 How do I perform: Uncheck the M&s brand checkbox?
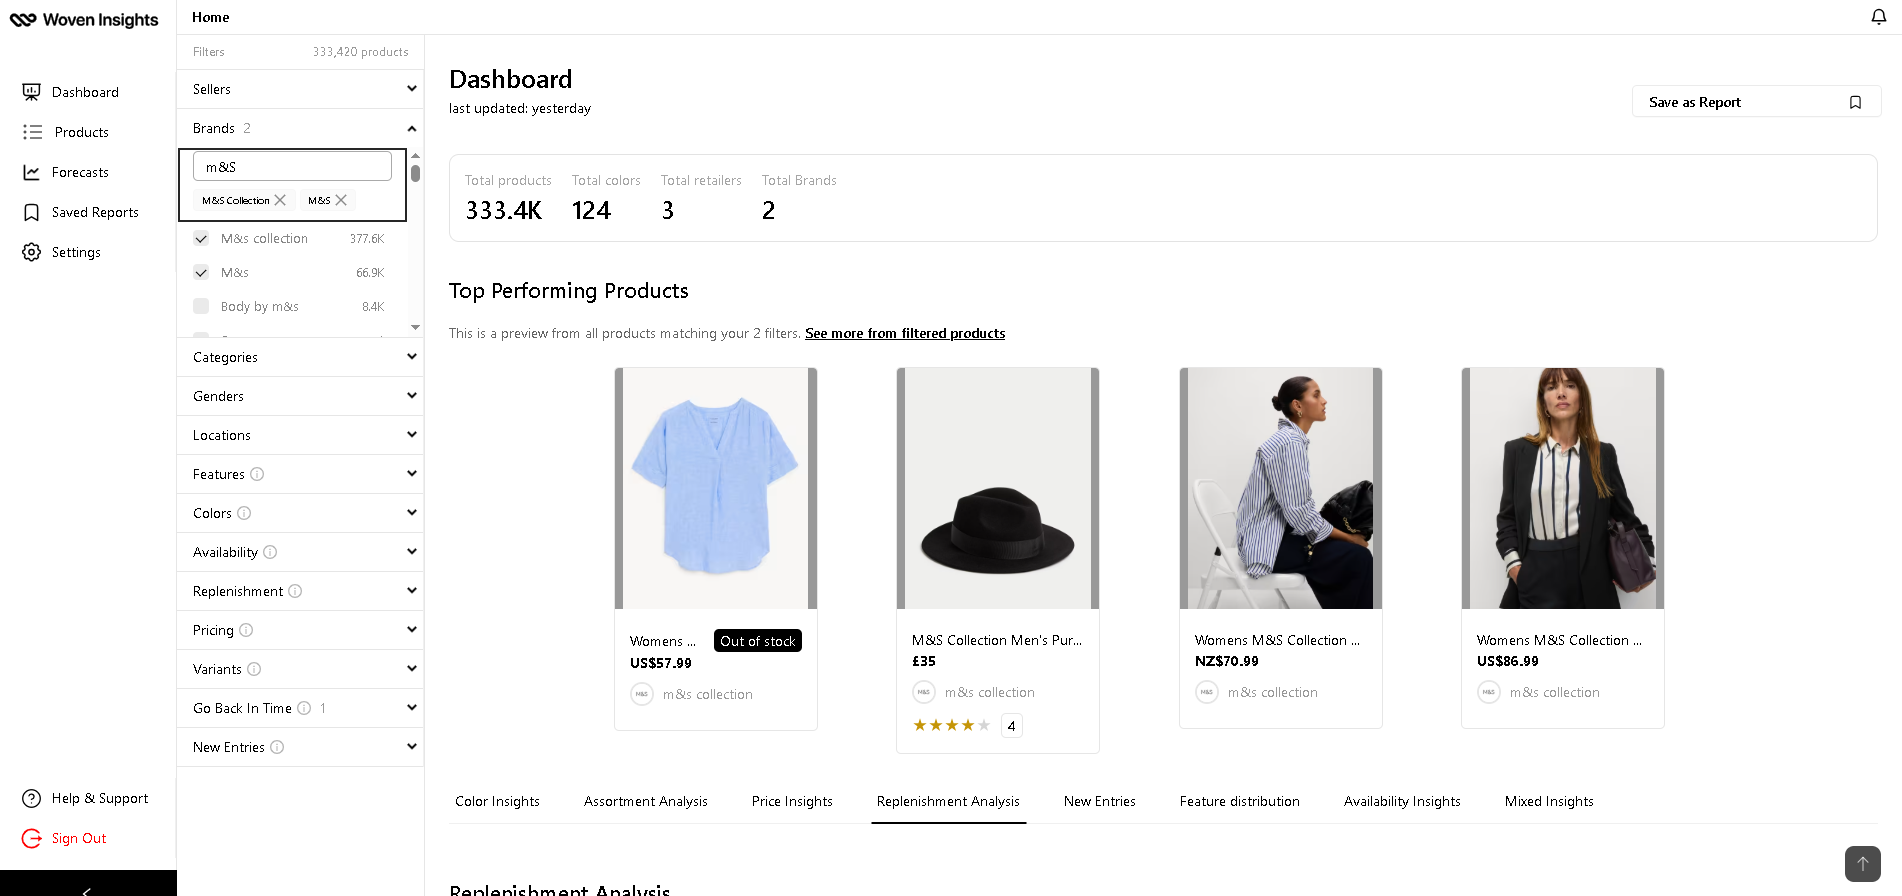pyautogui.click(x=201, y=273)
